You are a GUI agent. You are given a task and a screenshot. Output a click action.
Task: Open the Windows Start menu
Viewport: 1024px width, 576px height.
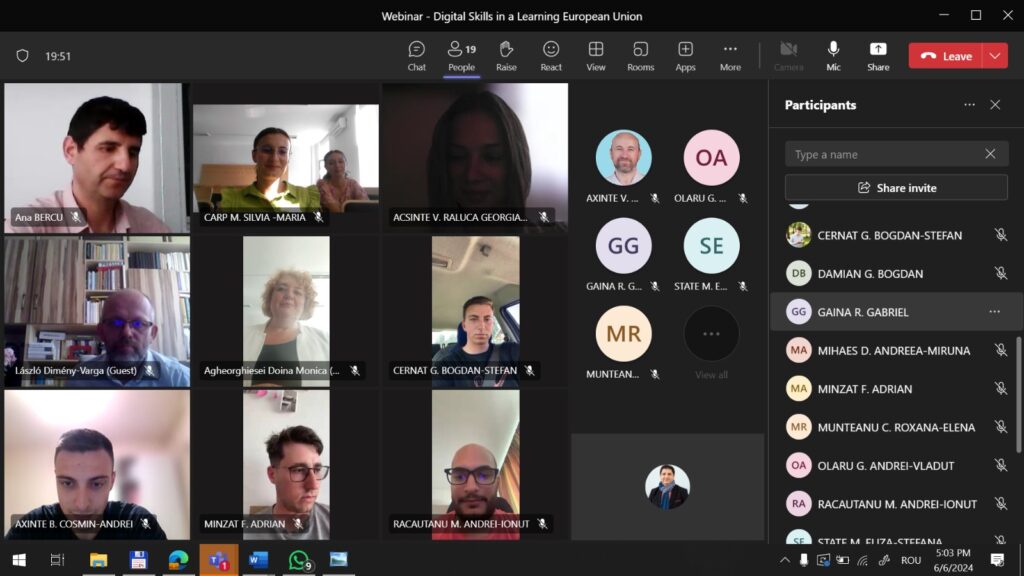19,560
